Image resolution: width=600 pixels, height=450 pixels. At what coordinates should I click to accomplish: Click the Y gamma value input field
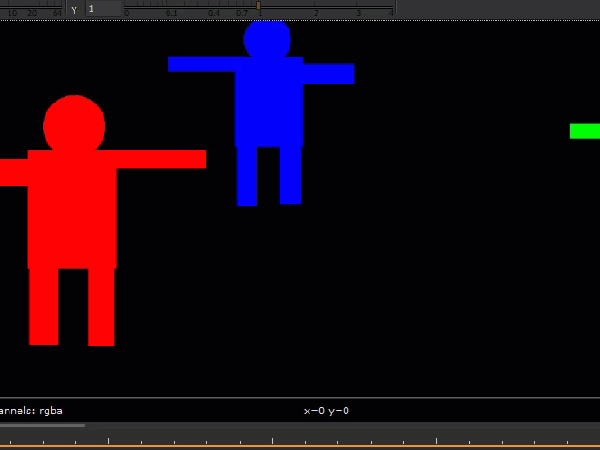point(103,8)
